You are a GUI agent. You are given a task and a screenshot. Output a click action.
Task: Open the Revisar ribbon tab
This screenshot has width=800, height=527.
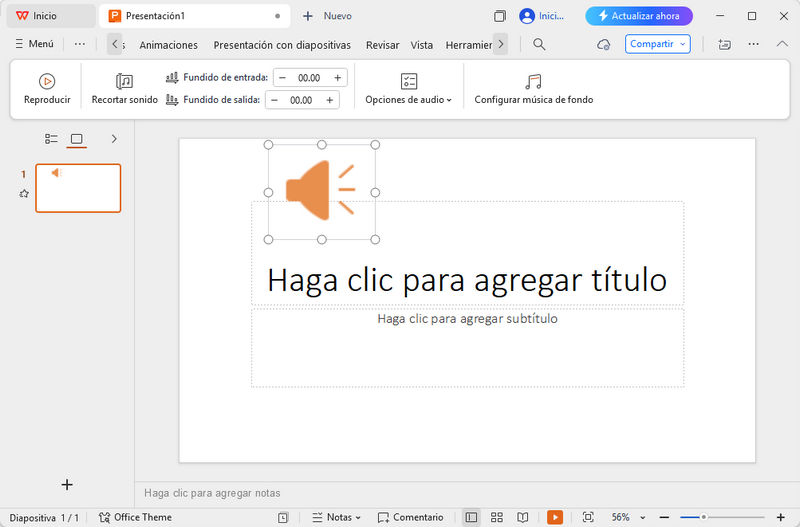click(382, 45)
